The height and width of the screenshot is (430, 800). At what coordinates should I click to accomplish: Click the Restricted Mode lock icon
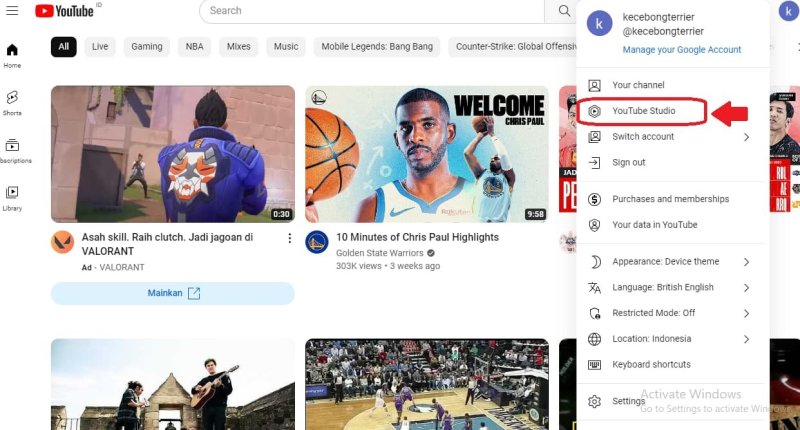594,313
